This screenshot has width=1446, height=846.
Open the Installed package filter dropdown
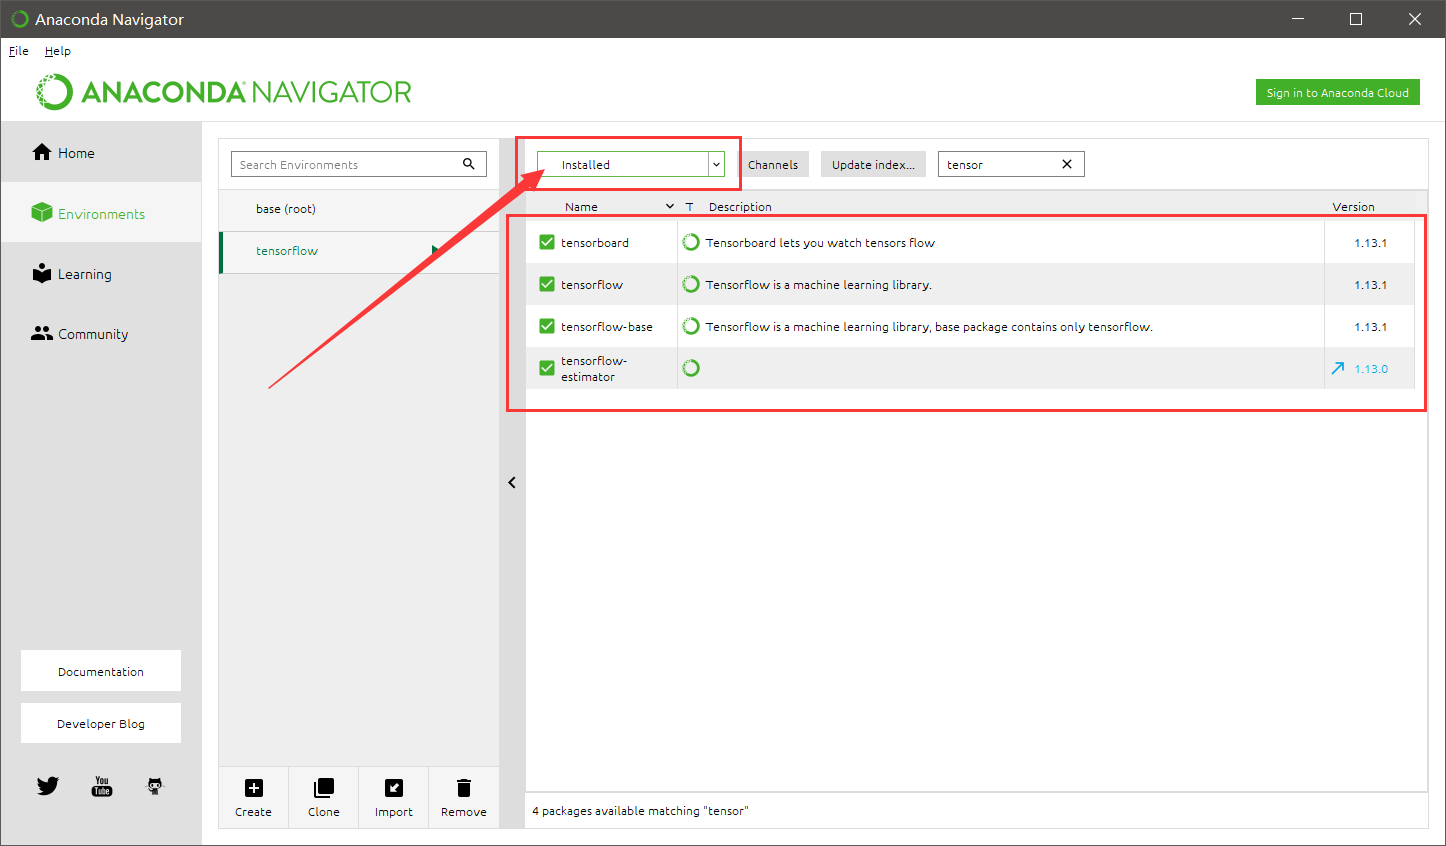coord(630,164)
